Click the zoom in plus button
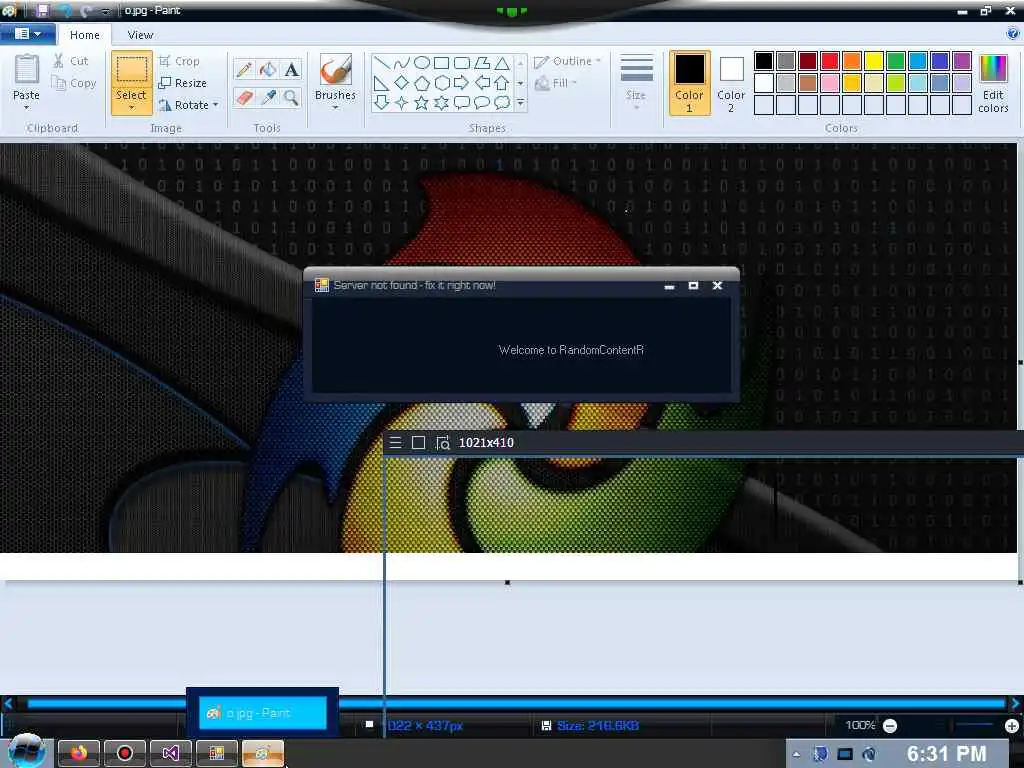1024x768 pixels. point(1012,726)
